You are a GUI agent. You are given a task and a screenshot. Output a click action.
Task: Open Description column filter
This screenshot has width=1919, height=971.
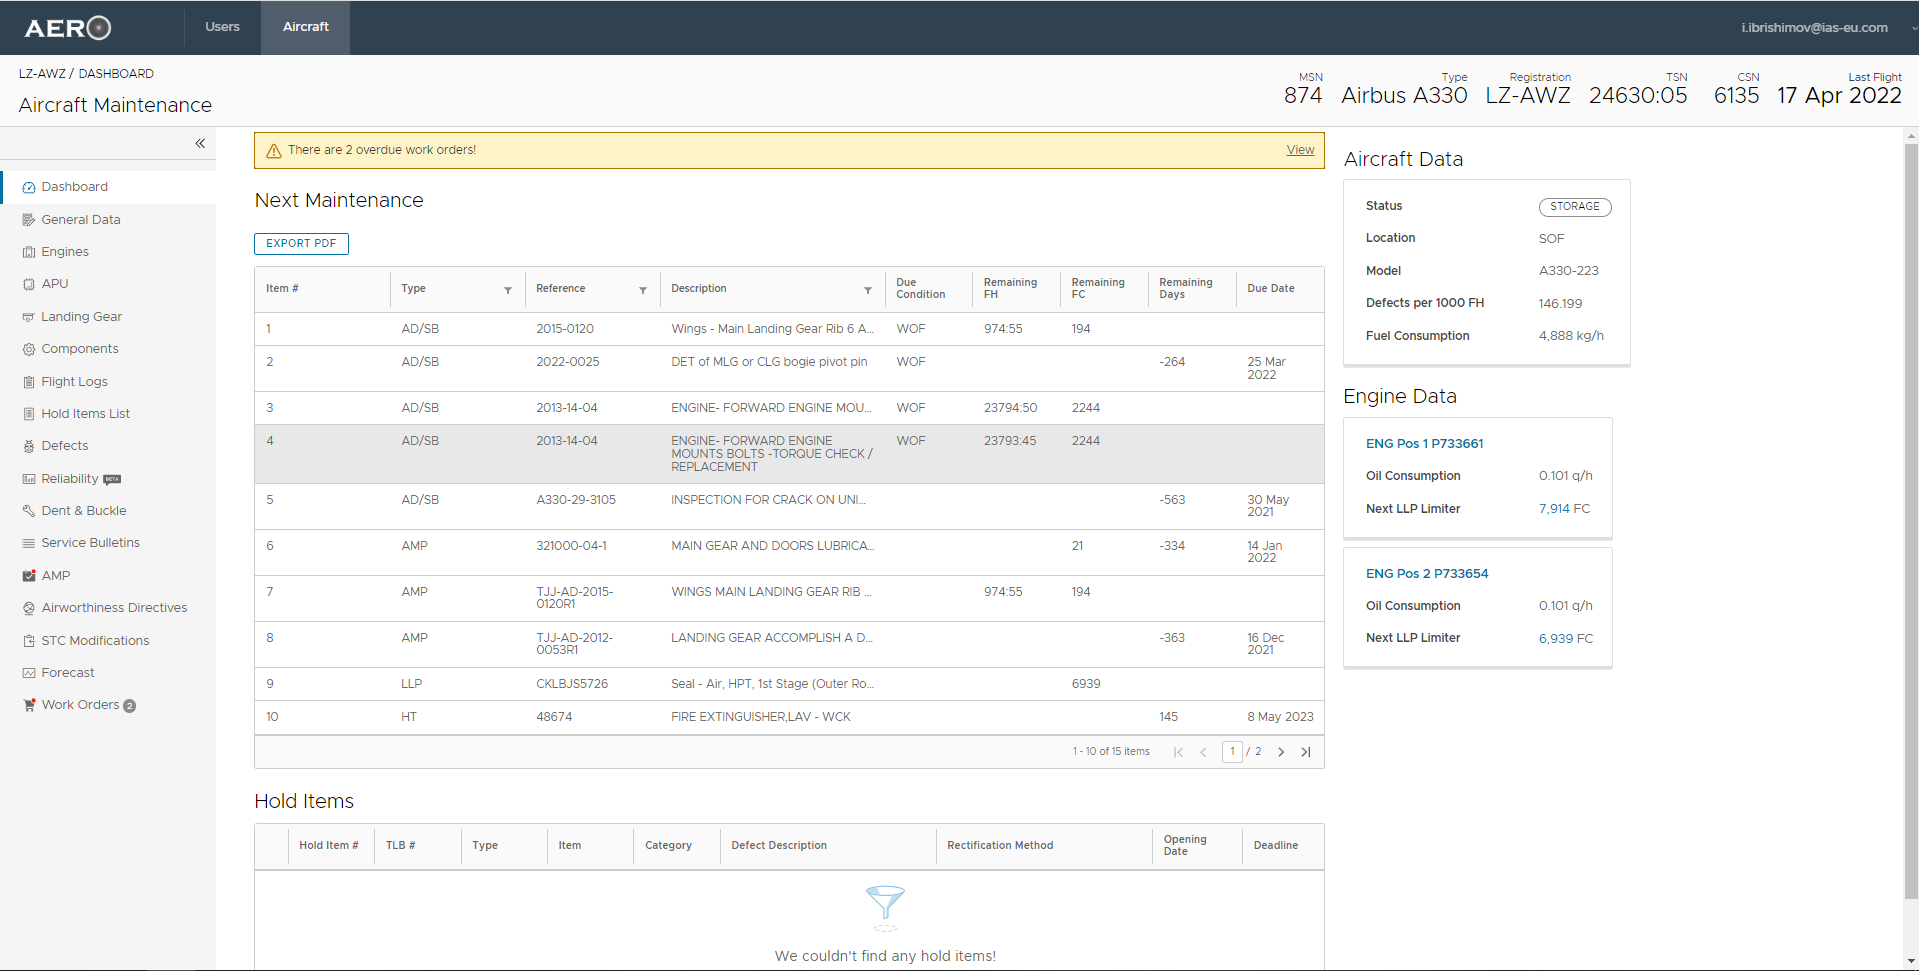pyautogui.click(x=868, y=290)
